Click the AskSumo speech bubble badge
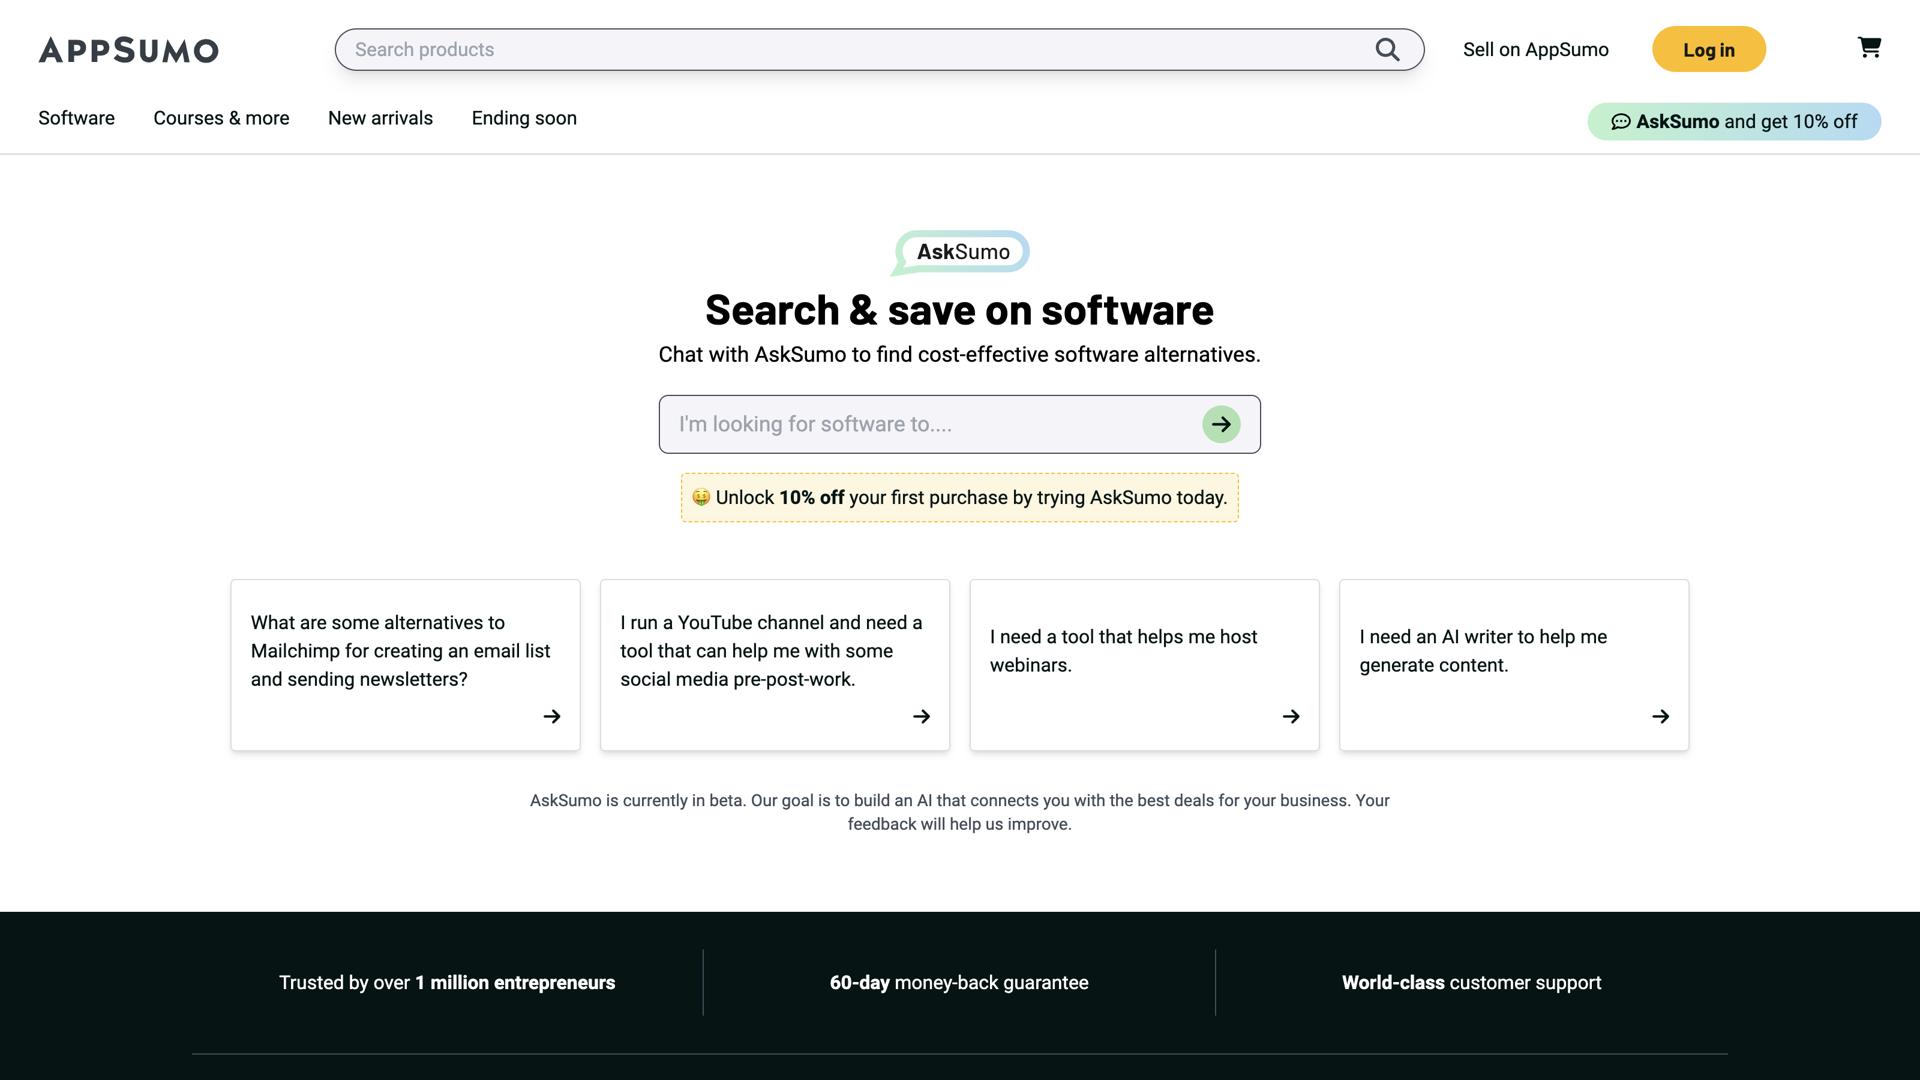The height and width of the screenshot is (1080, 1920). tap(962, 252)
